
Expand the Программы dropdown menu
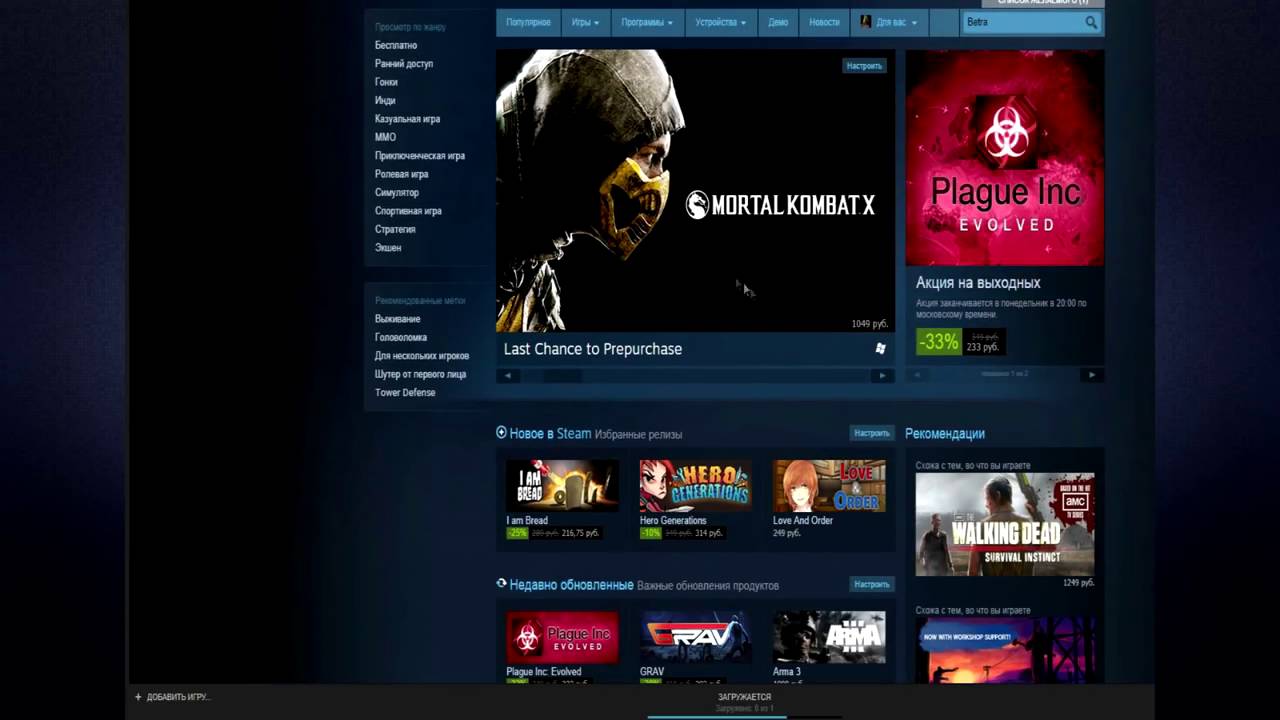tap(647, 22)
